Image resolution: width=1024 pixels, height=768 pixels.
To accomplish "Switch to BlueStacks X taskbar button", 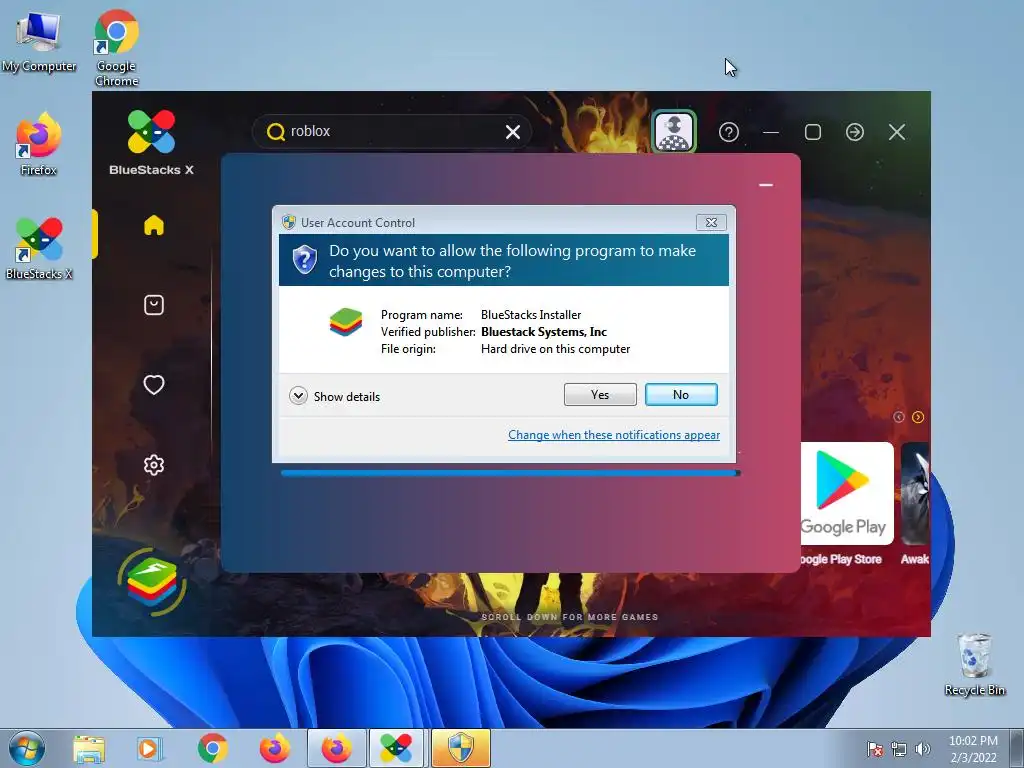I will (x=396, y=749).
